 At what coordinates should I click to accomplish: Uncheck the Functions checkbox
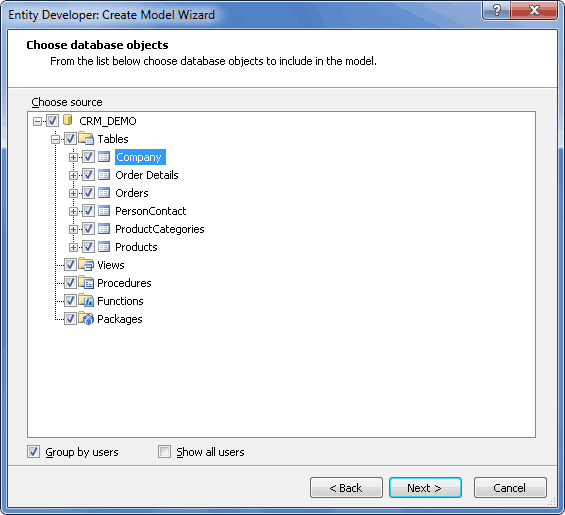(70, 301)
